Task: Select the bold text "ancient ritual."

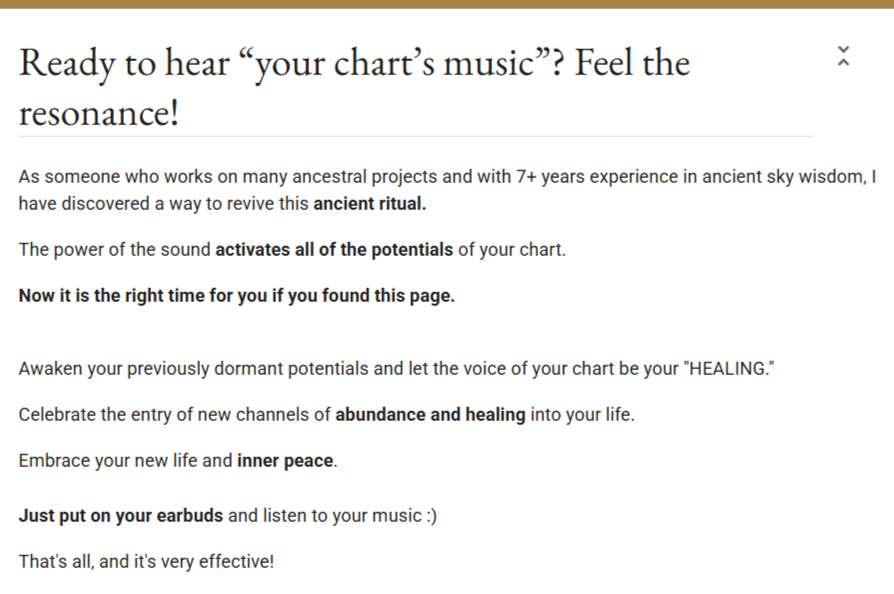Action: [369, 204]
